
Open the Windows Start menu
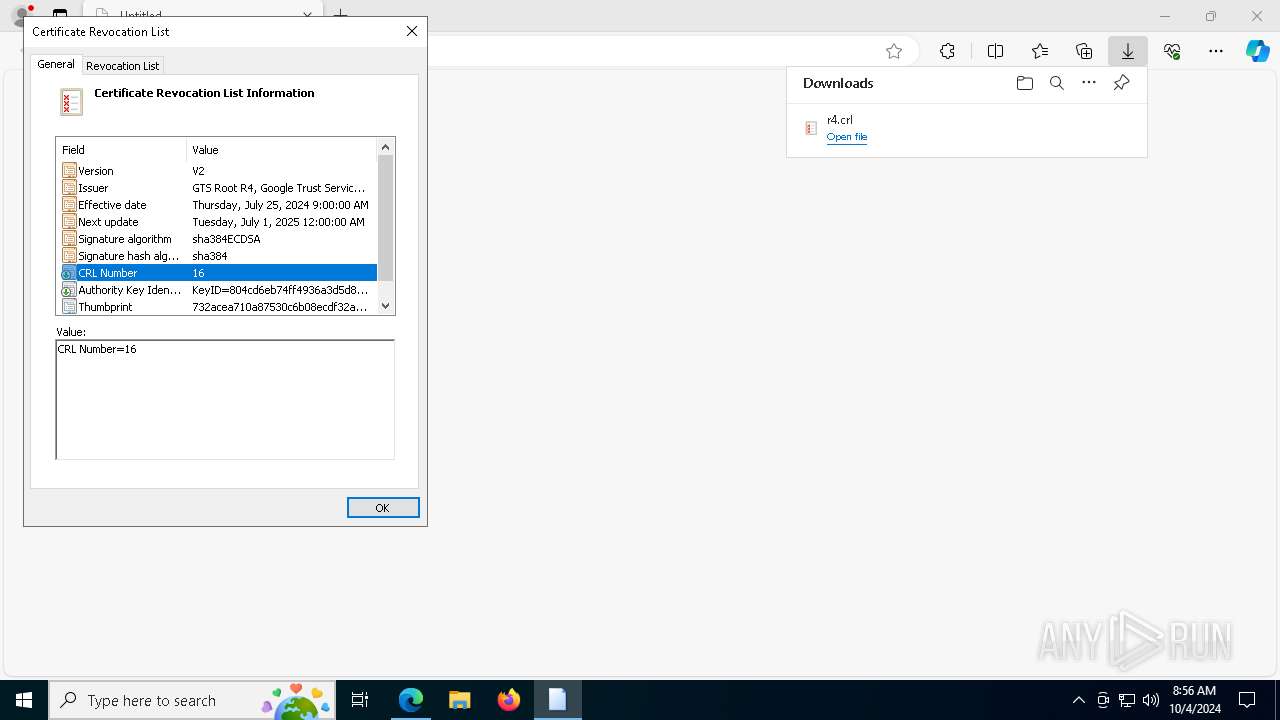24,700
